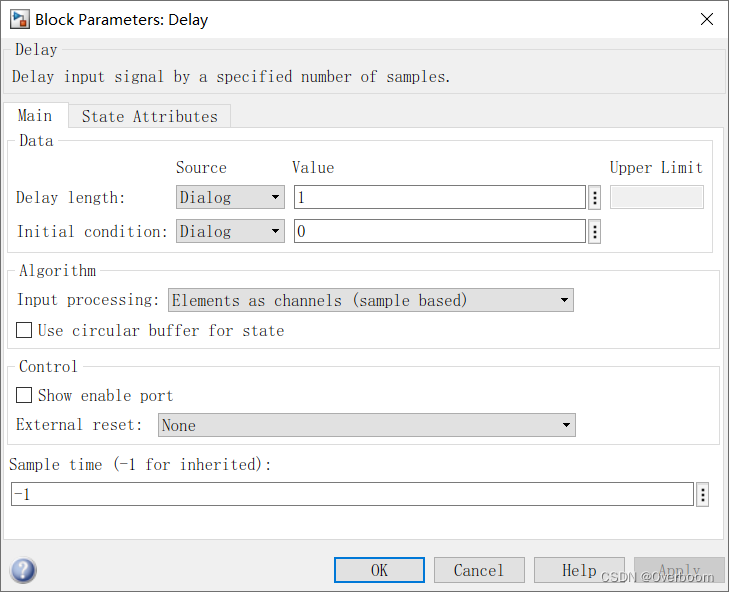Click the Cancel button
The height and width of the screenshot is (592, 729).
[479, 570]
